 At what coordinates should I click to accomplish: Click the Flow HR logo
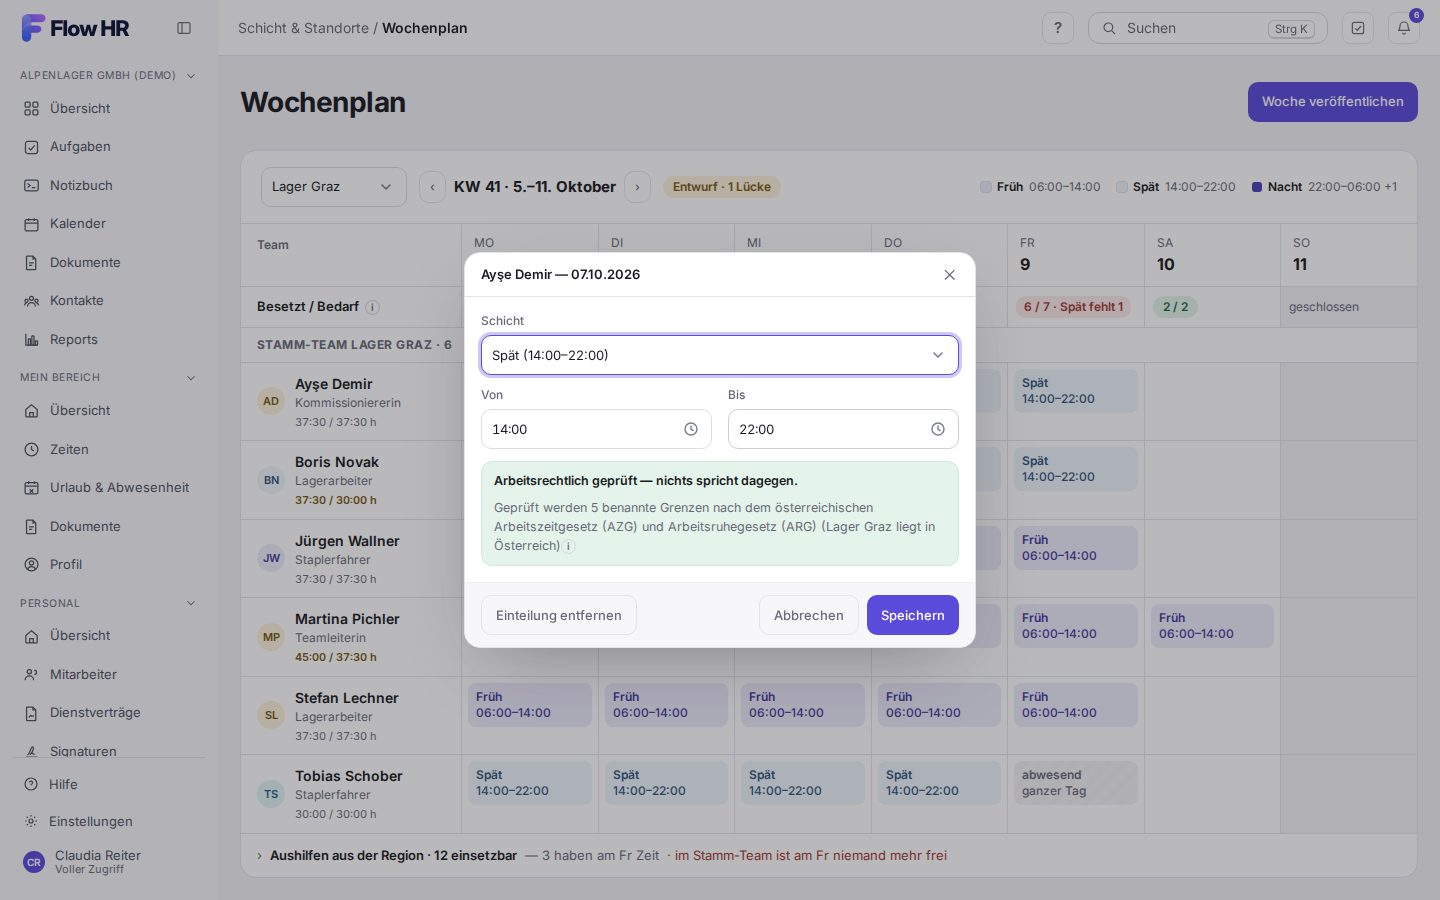coord(76,28)
